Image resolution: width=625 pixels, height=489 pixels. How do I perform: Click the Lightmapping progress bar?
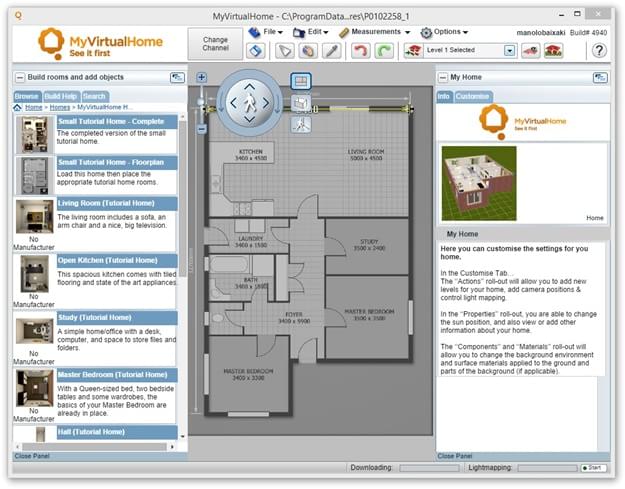[547, 468]
